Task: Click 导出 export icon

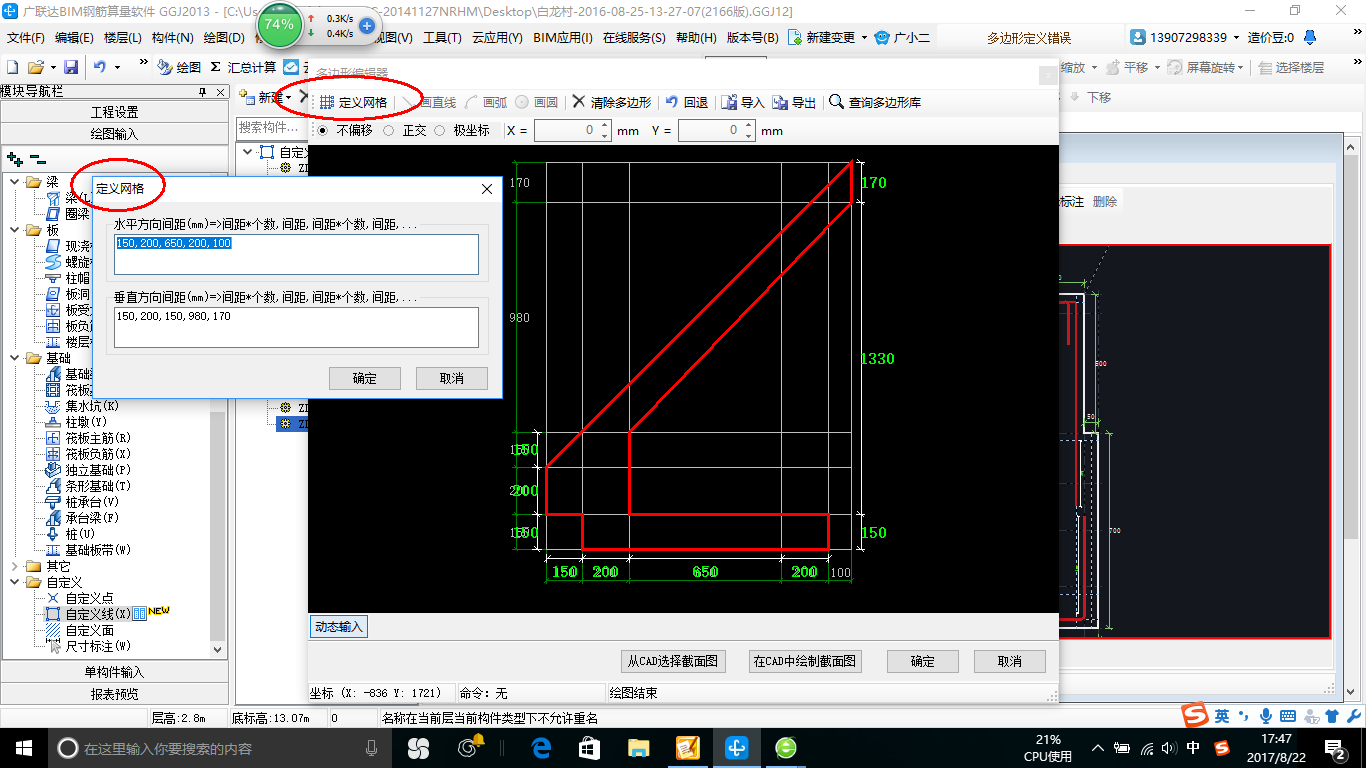Action: 794,102
